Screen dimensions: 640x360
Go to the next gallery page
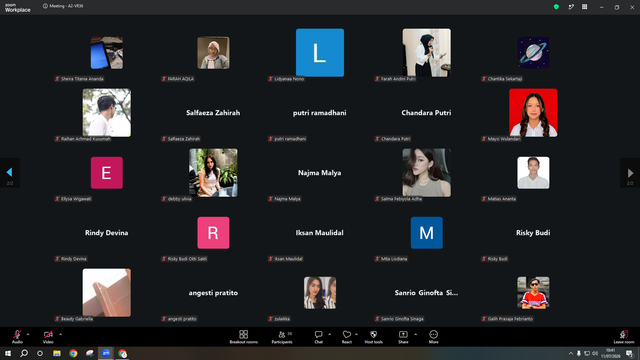[x=630, y=173]
